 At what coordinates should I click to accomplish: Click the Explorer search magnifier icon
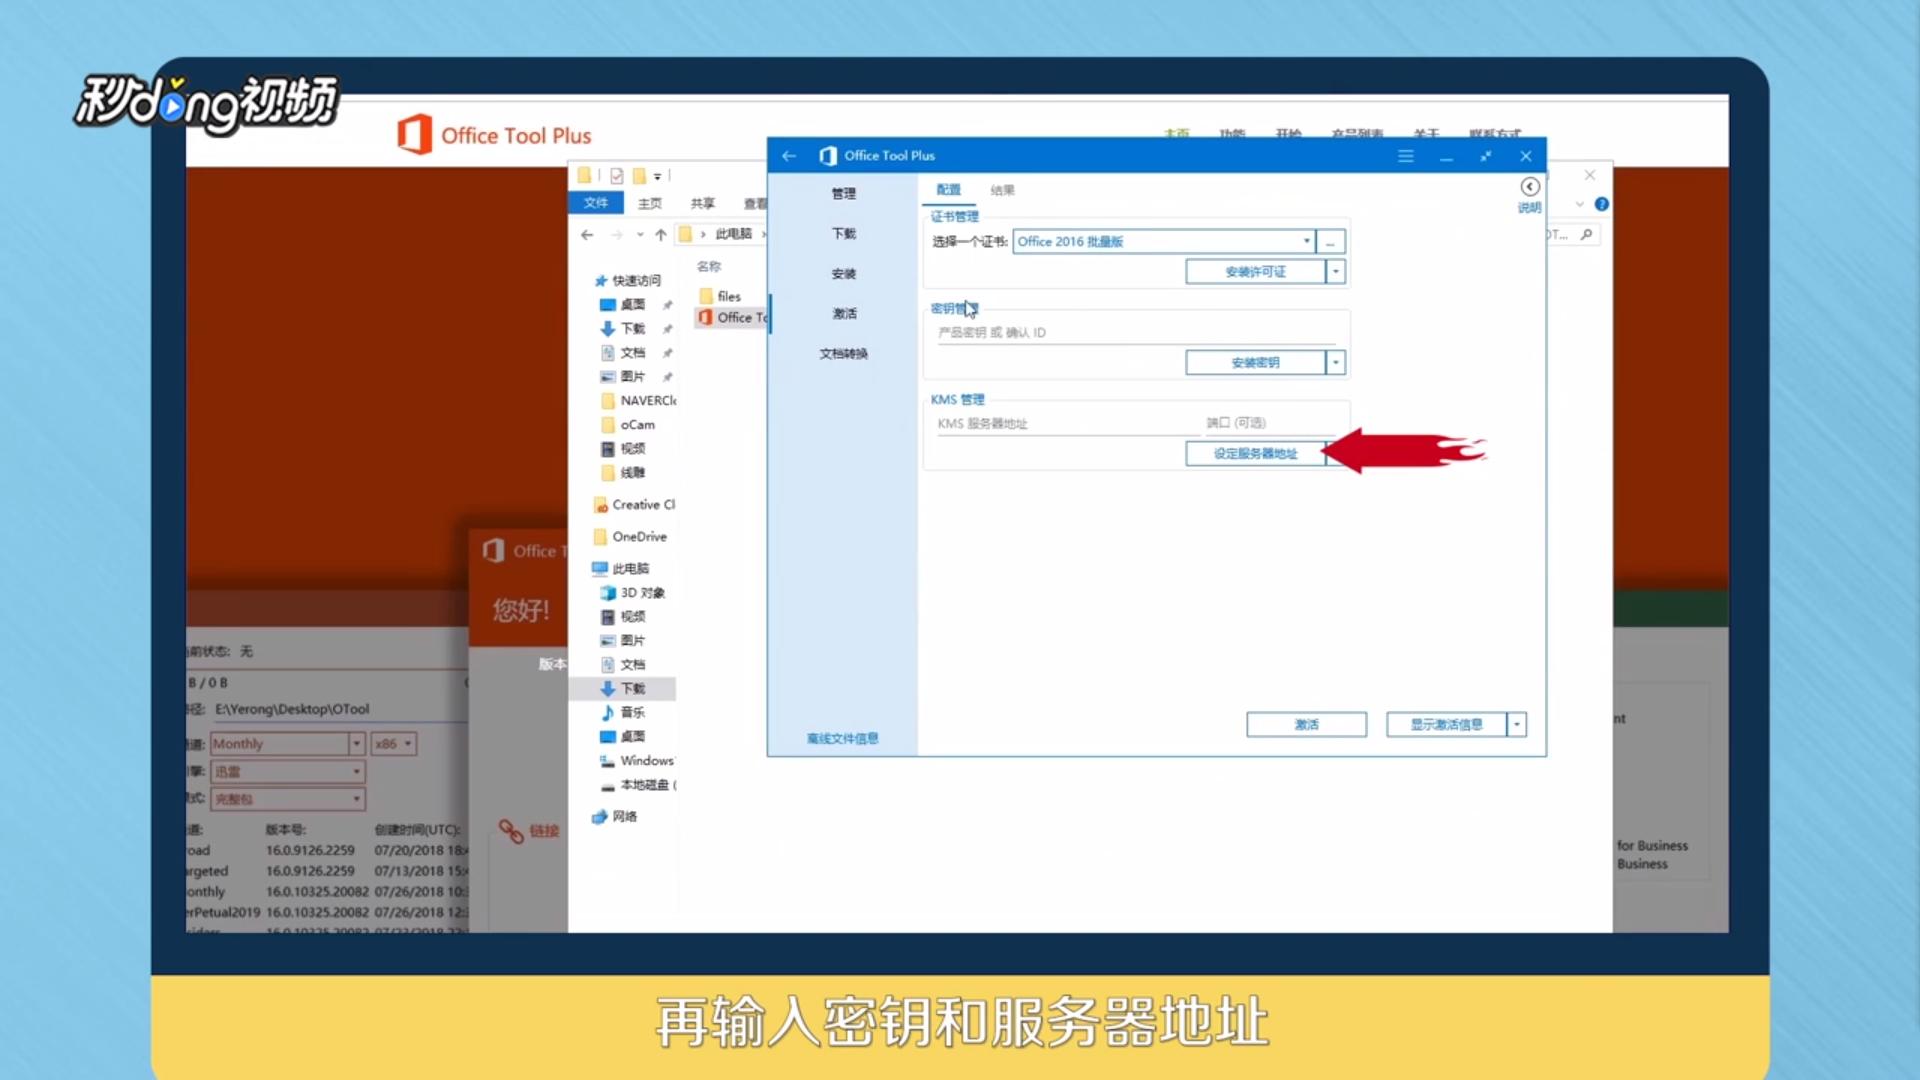[1586, 235]
